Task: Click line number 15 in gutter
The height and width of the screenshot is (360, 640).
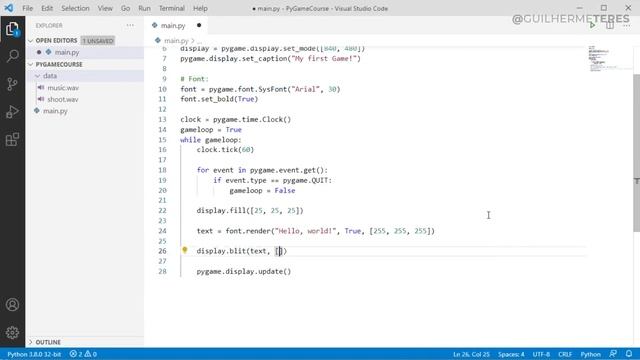Action: coord(162,140)
